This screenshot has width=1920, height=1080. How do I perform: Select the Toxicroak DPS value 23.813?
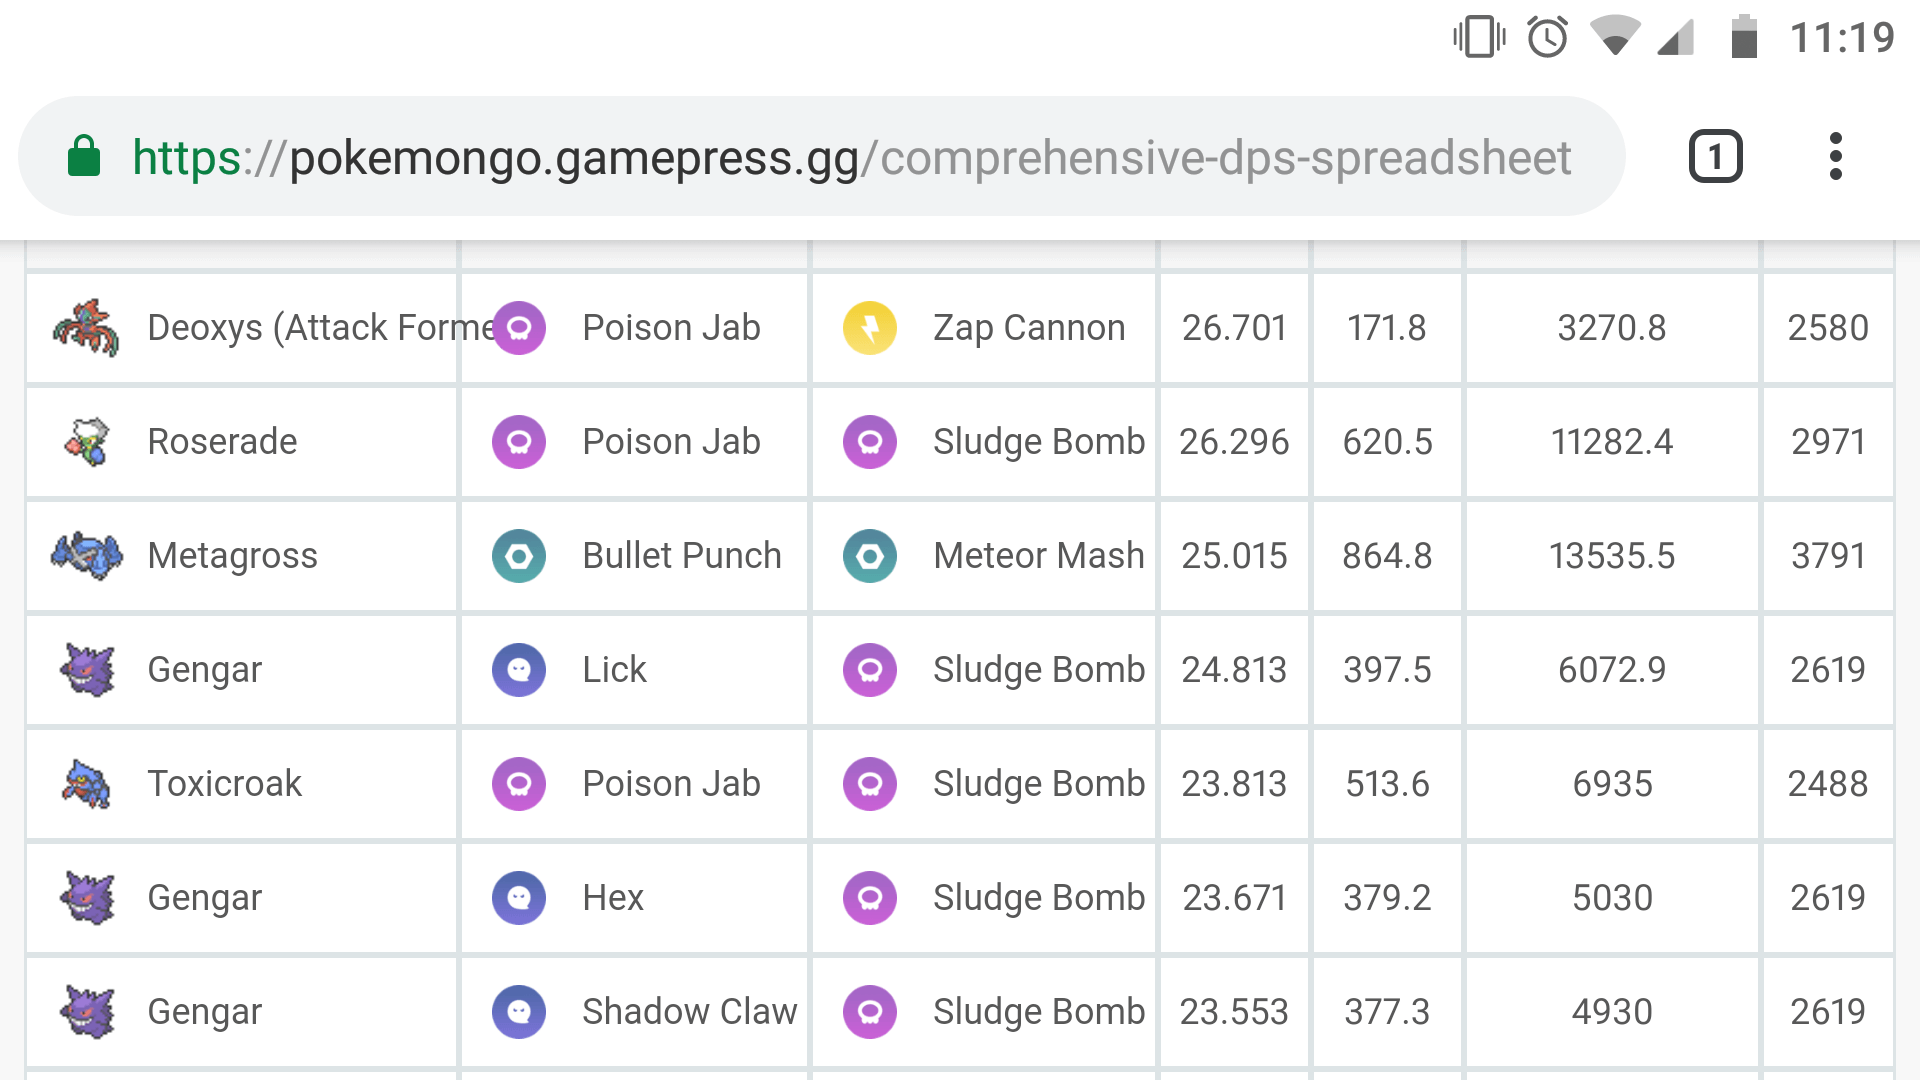coord(1234,784)
